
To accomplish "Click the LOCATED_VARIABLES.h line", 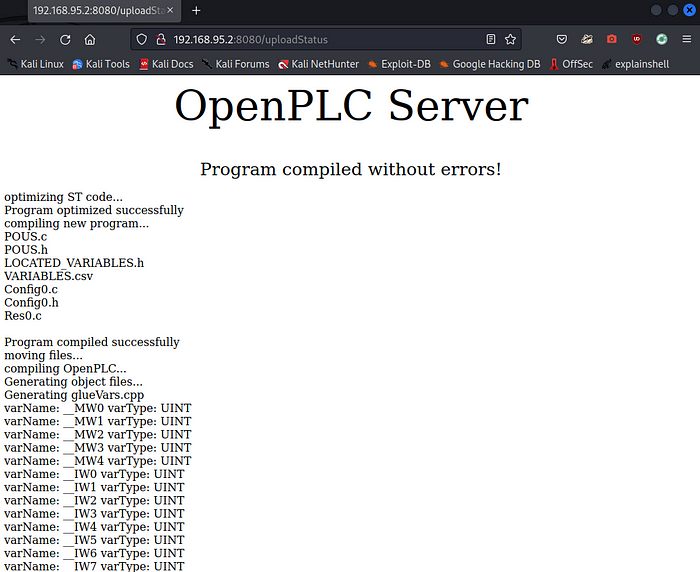I will (74, 263).
